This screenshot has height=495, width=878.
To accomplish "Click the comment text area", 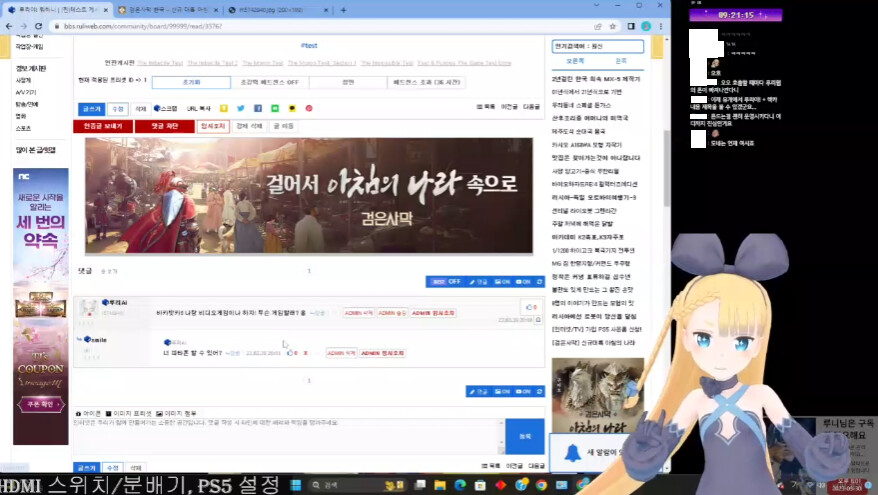I will [x=288, y=436].
